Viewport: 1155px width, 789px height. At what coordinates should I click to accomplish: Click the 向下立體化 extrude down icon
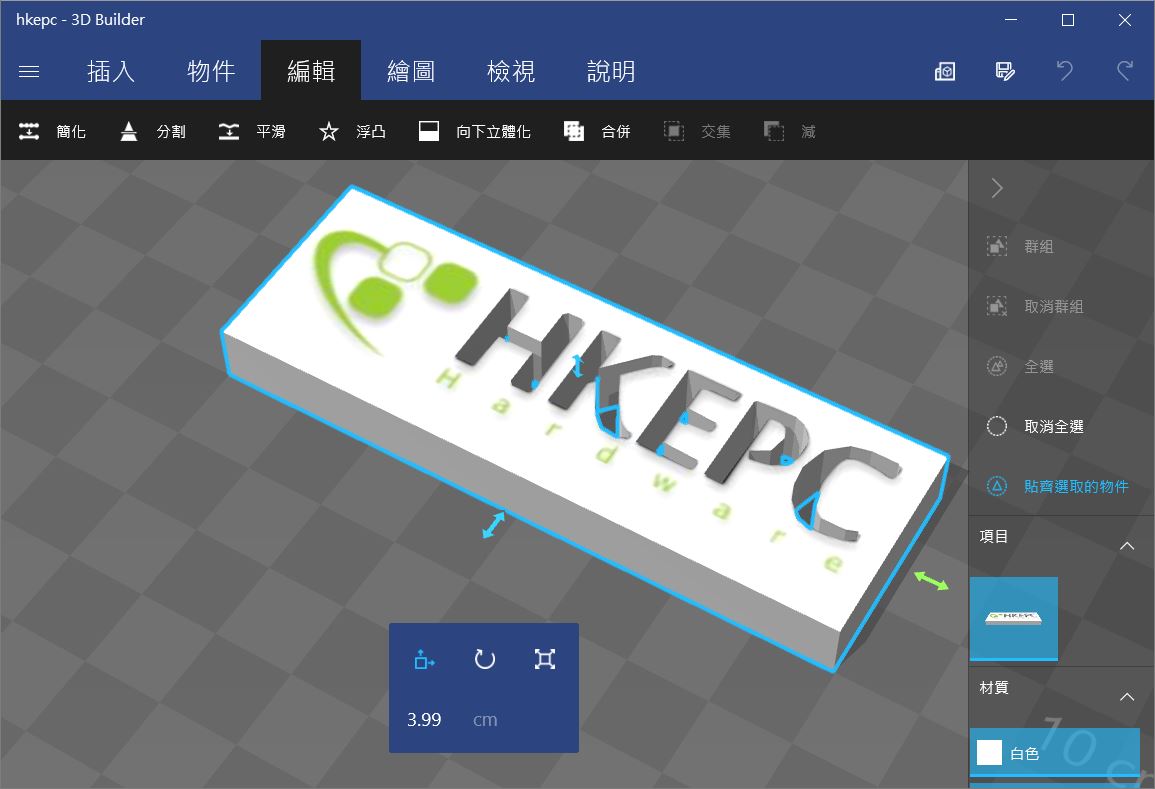click(x=429, y=131)
